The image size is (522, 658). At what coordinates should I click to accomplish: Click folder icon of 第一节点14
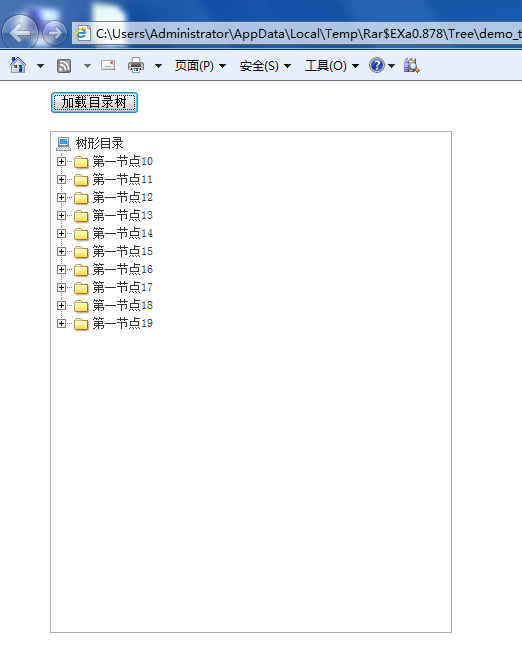[81, 234]
